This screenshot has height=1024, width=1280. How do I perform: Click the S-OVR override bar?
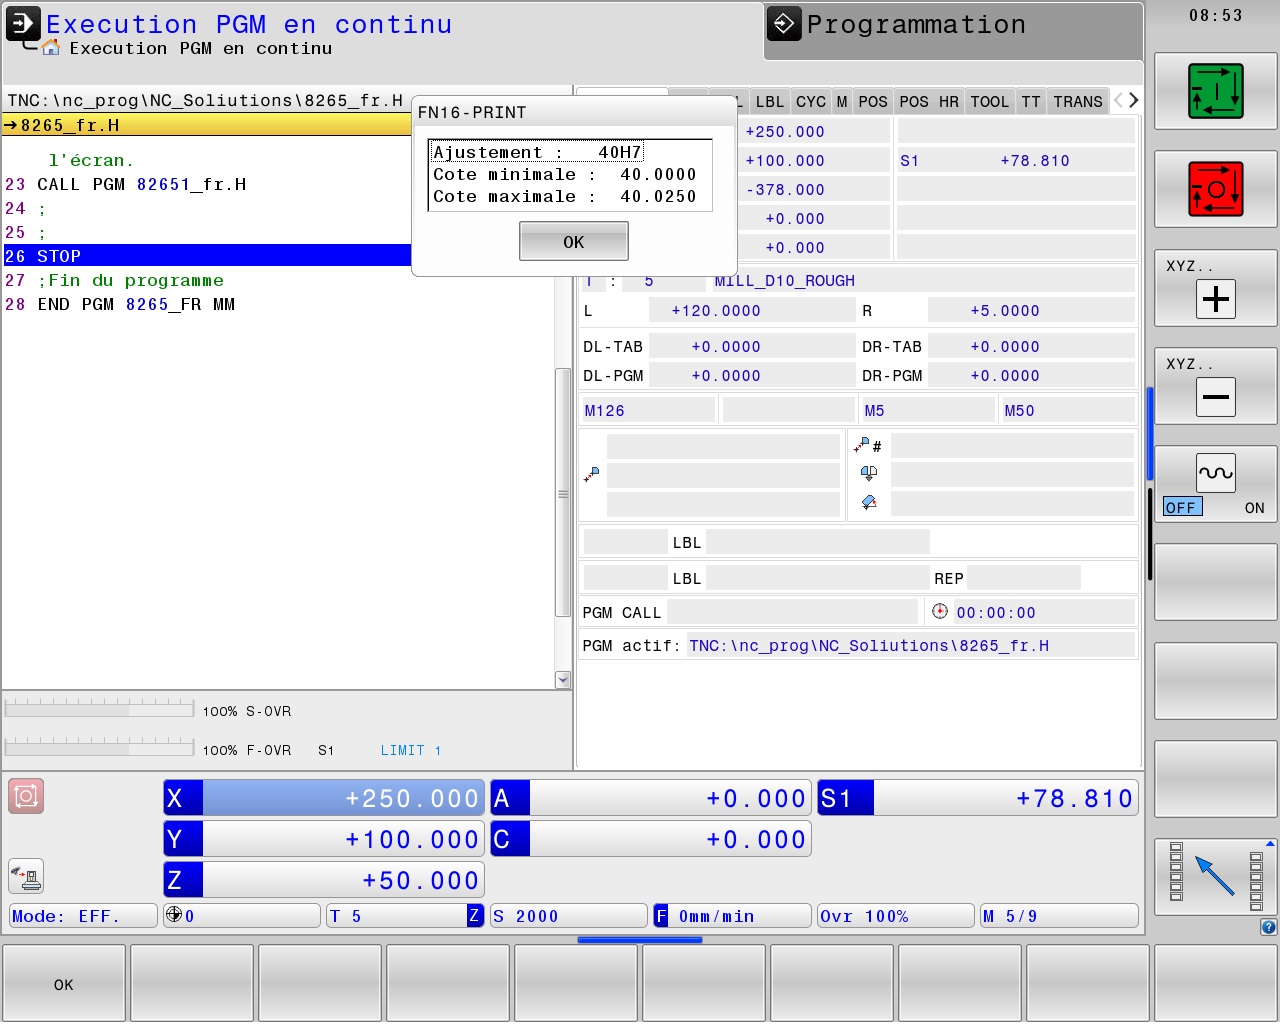point(99,709)
